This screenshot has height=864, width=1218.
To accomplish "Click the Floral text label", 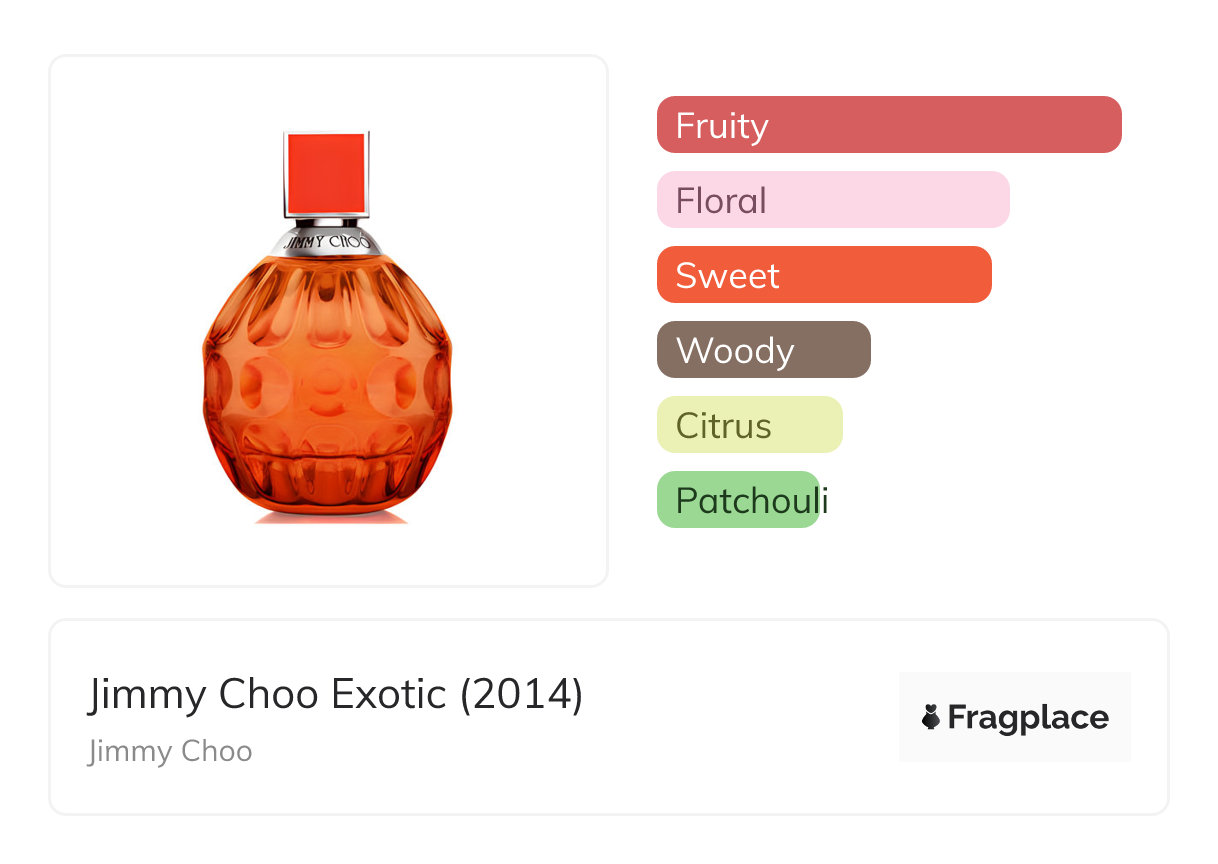I will pos(721,201).
